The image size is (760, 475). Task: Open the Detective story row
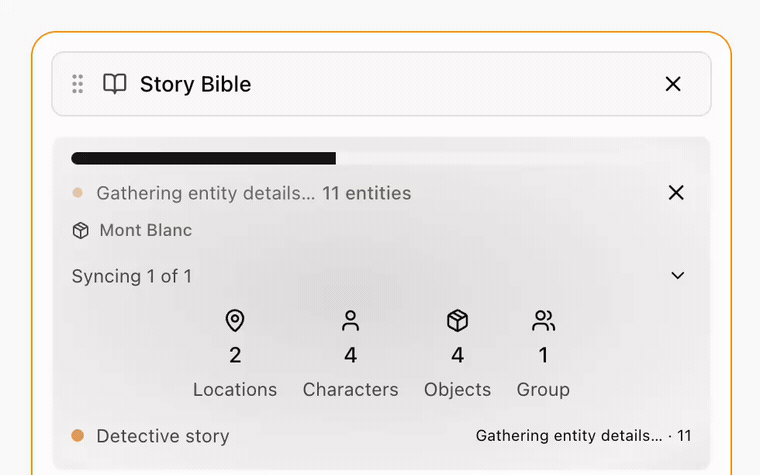coord(381,436)
